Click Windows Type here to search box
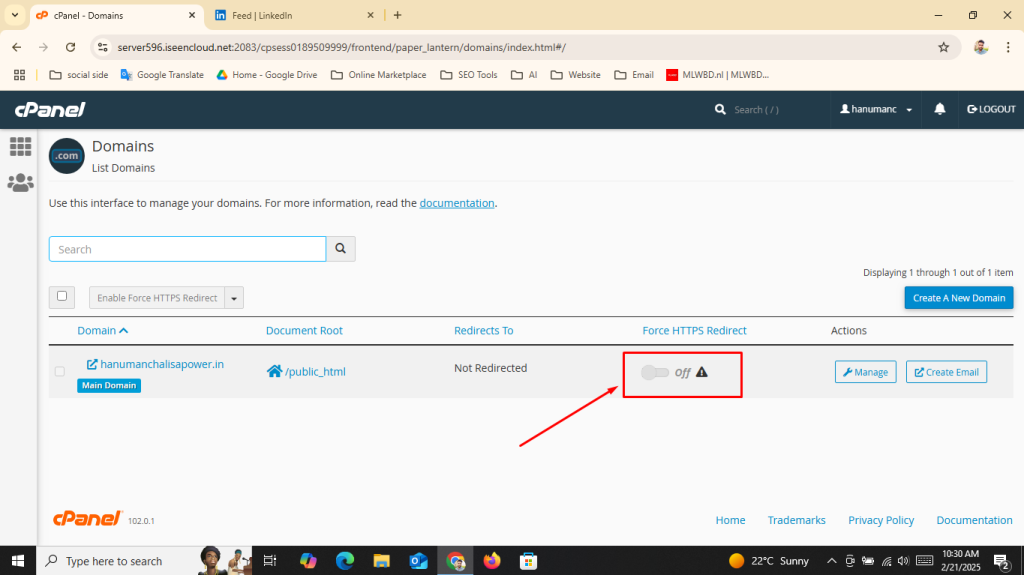The width and height of the screenshot is (1024, 575). point(115,561)
